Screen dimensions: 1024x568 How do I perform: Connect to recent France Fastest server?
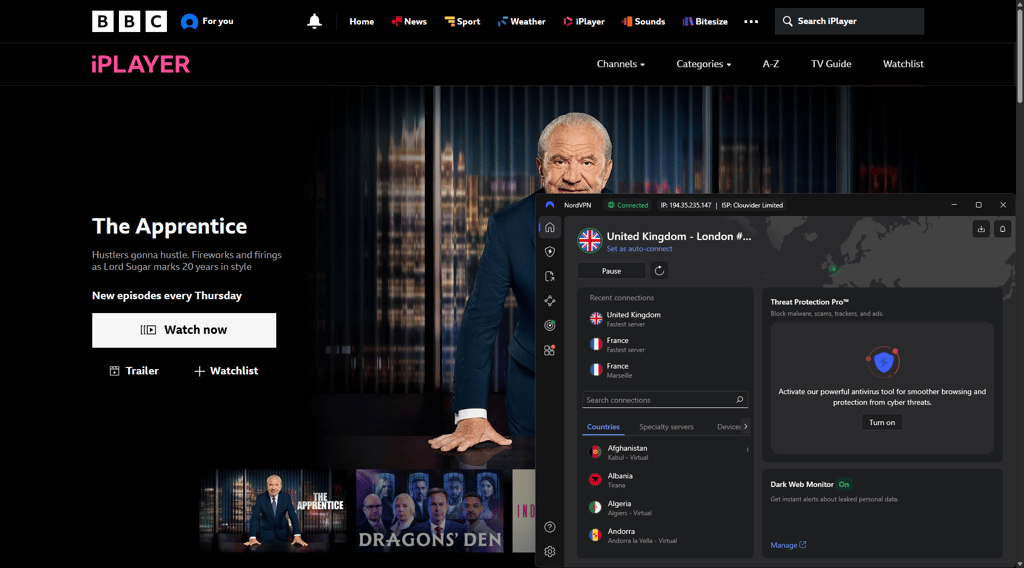click(665, 345)
